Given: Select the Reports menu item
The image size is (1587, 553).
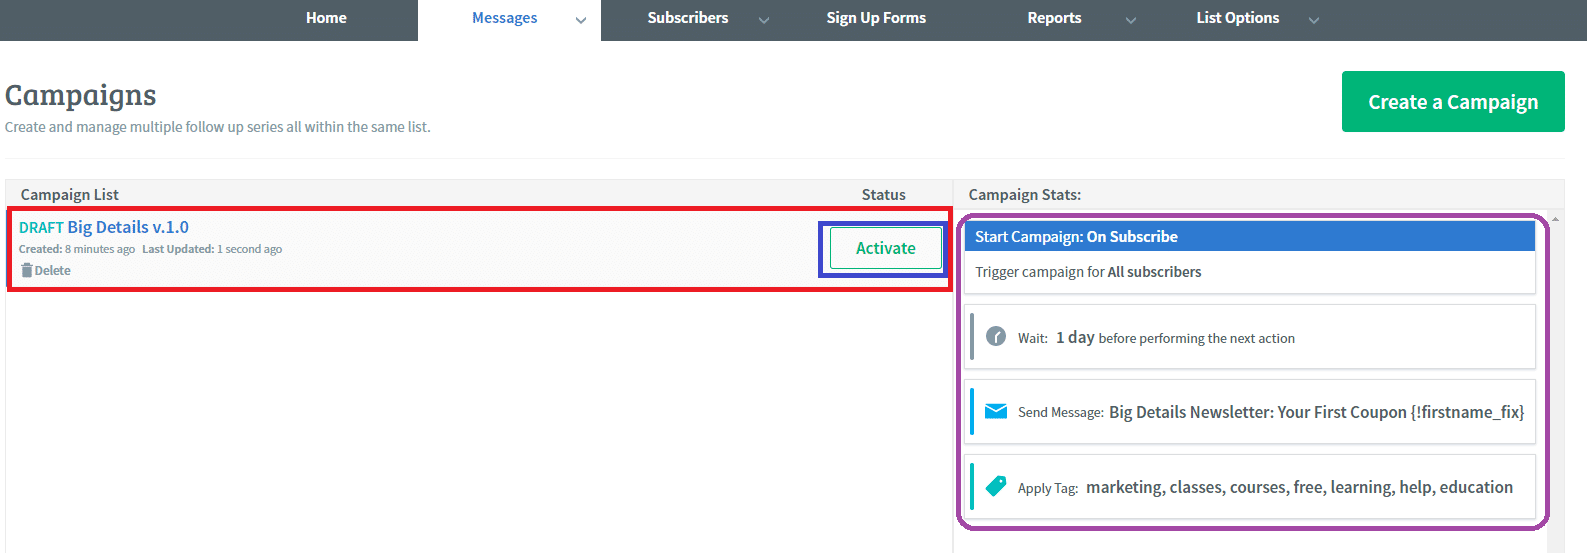Looking at the screenshot, I should click(x=1054, y=18).
